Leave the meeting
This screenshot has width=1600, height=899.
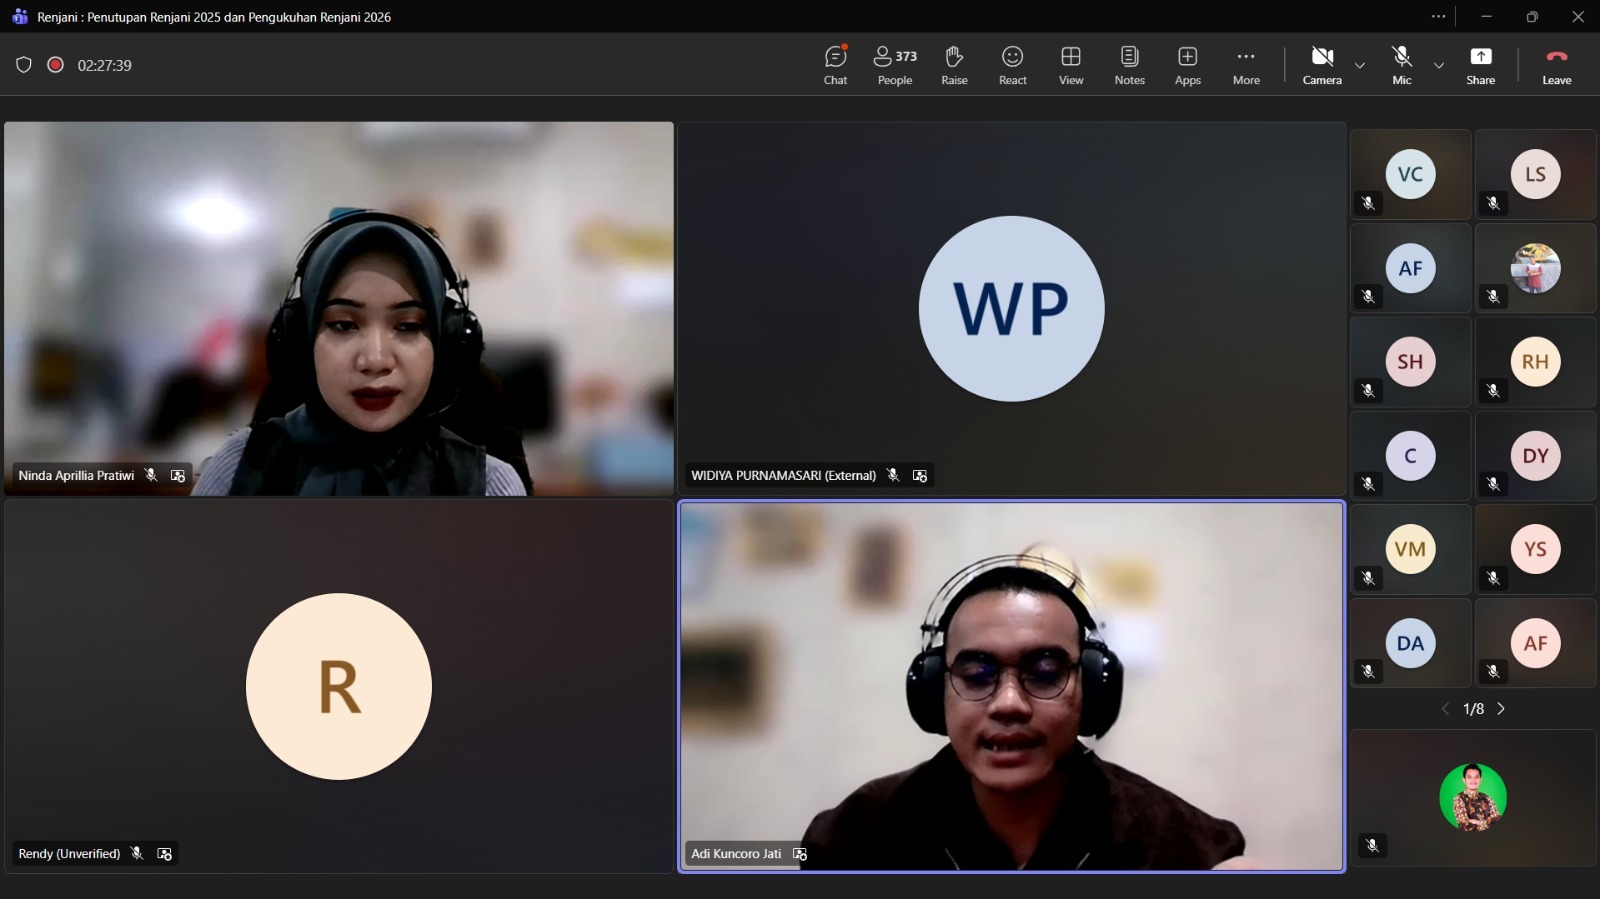point(1556,65)
